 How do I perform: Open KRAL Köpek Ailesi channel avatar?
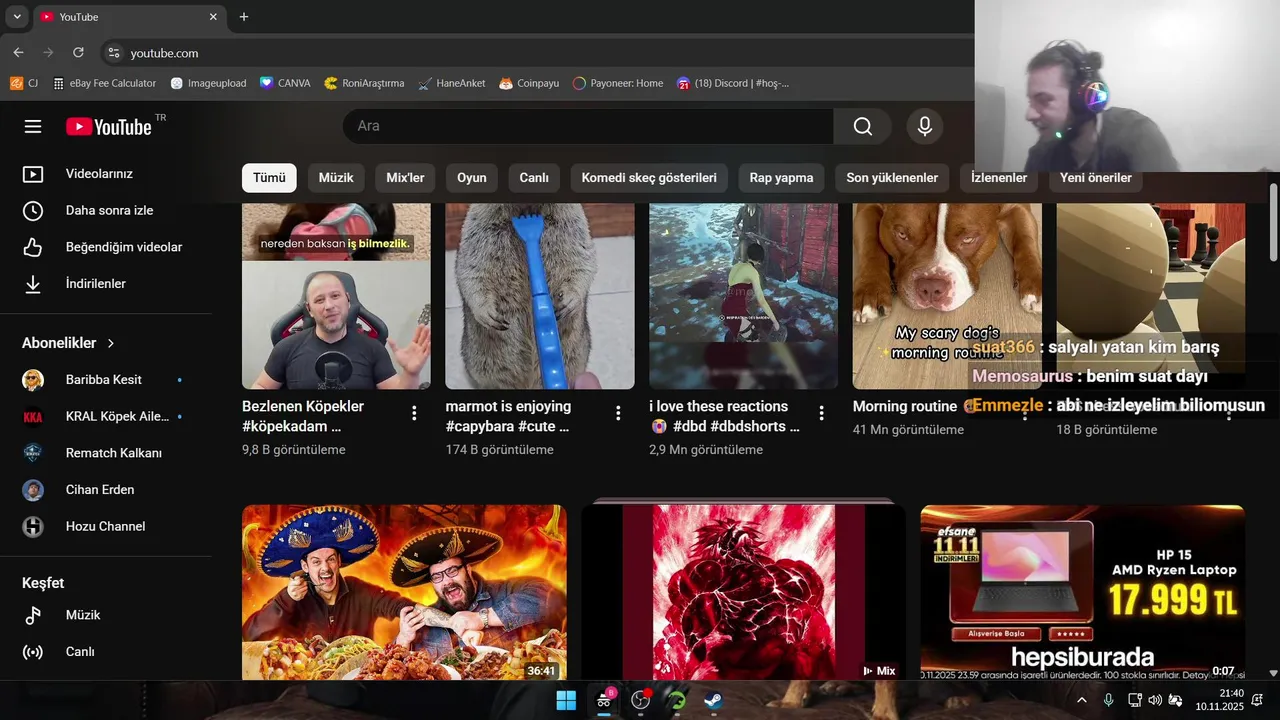point(33,417)
